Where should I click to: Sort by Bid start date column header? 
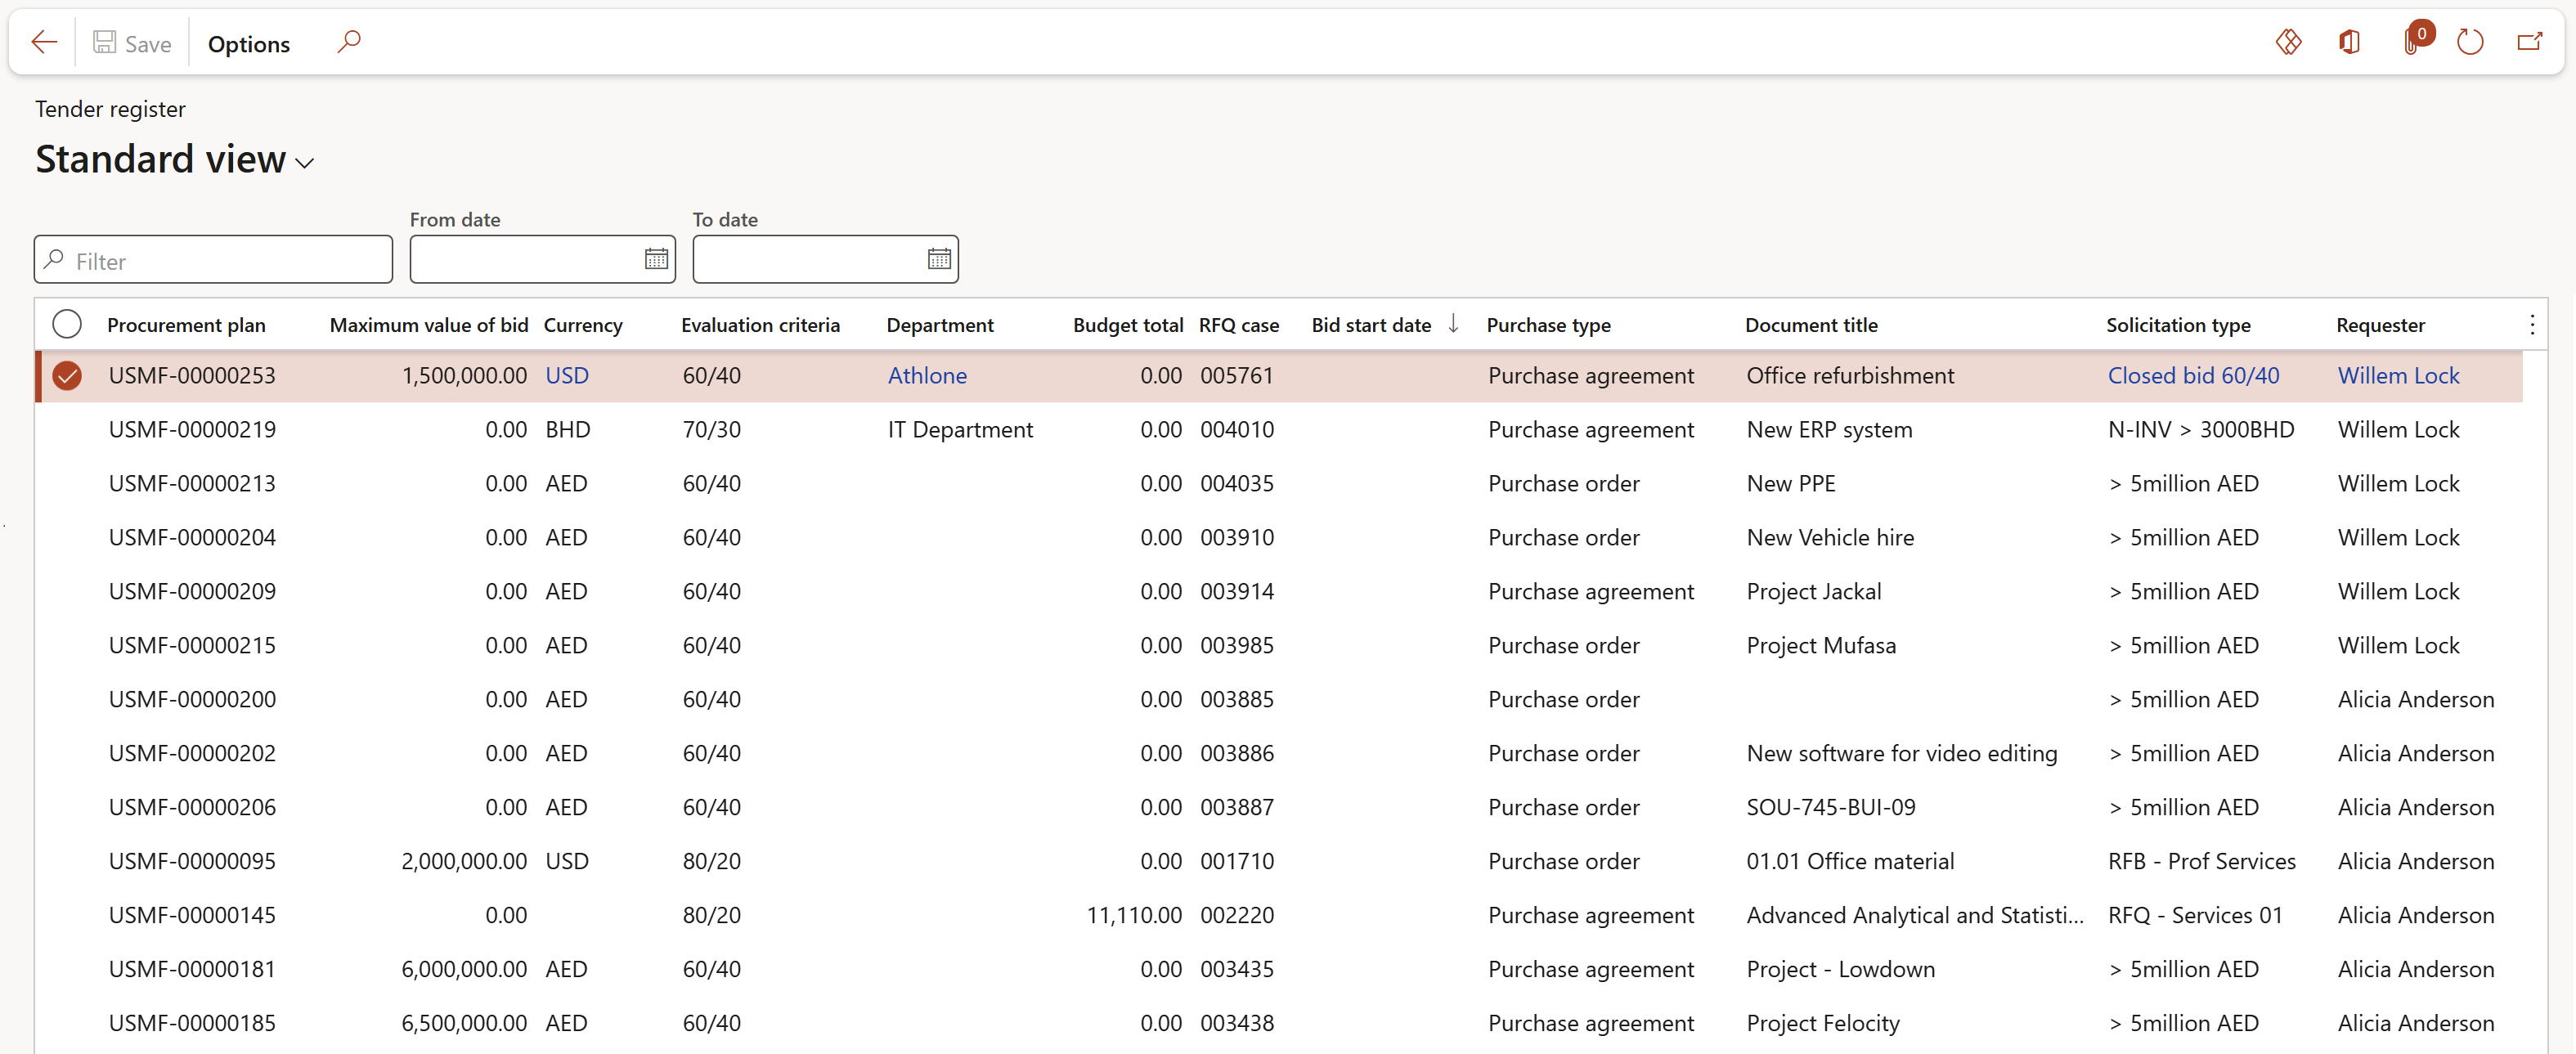[1371, 325]
